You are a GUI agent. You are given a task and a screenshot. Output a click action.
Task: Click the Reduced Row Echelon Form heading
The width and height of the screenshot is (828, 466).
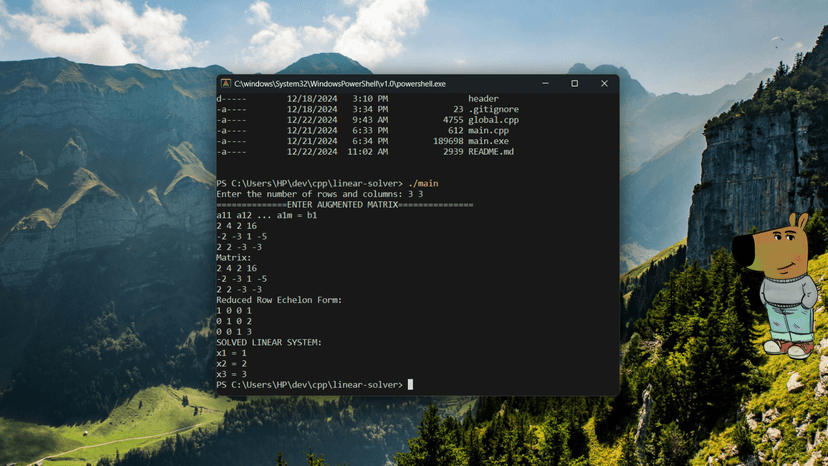279,300
